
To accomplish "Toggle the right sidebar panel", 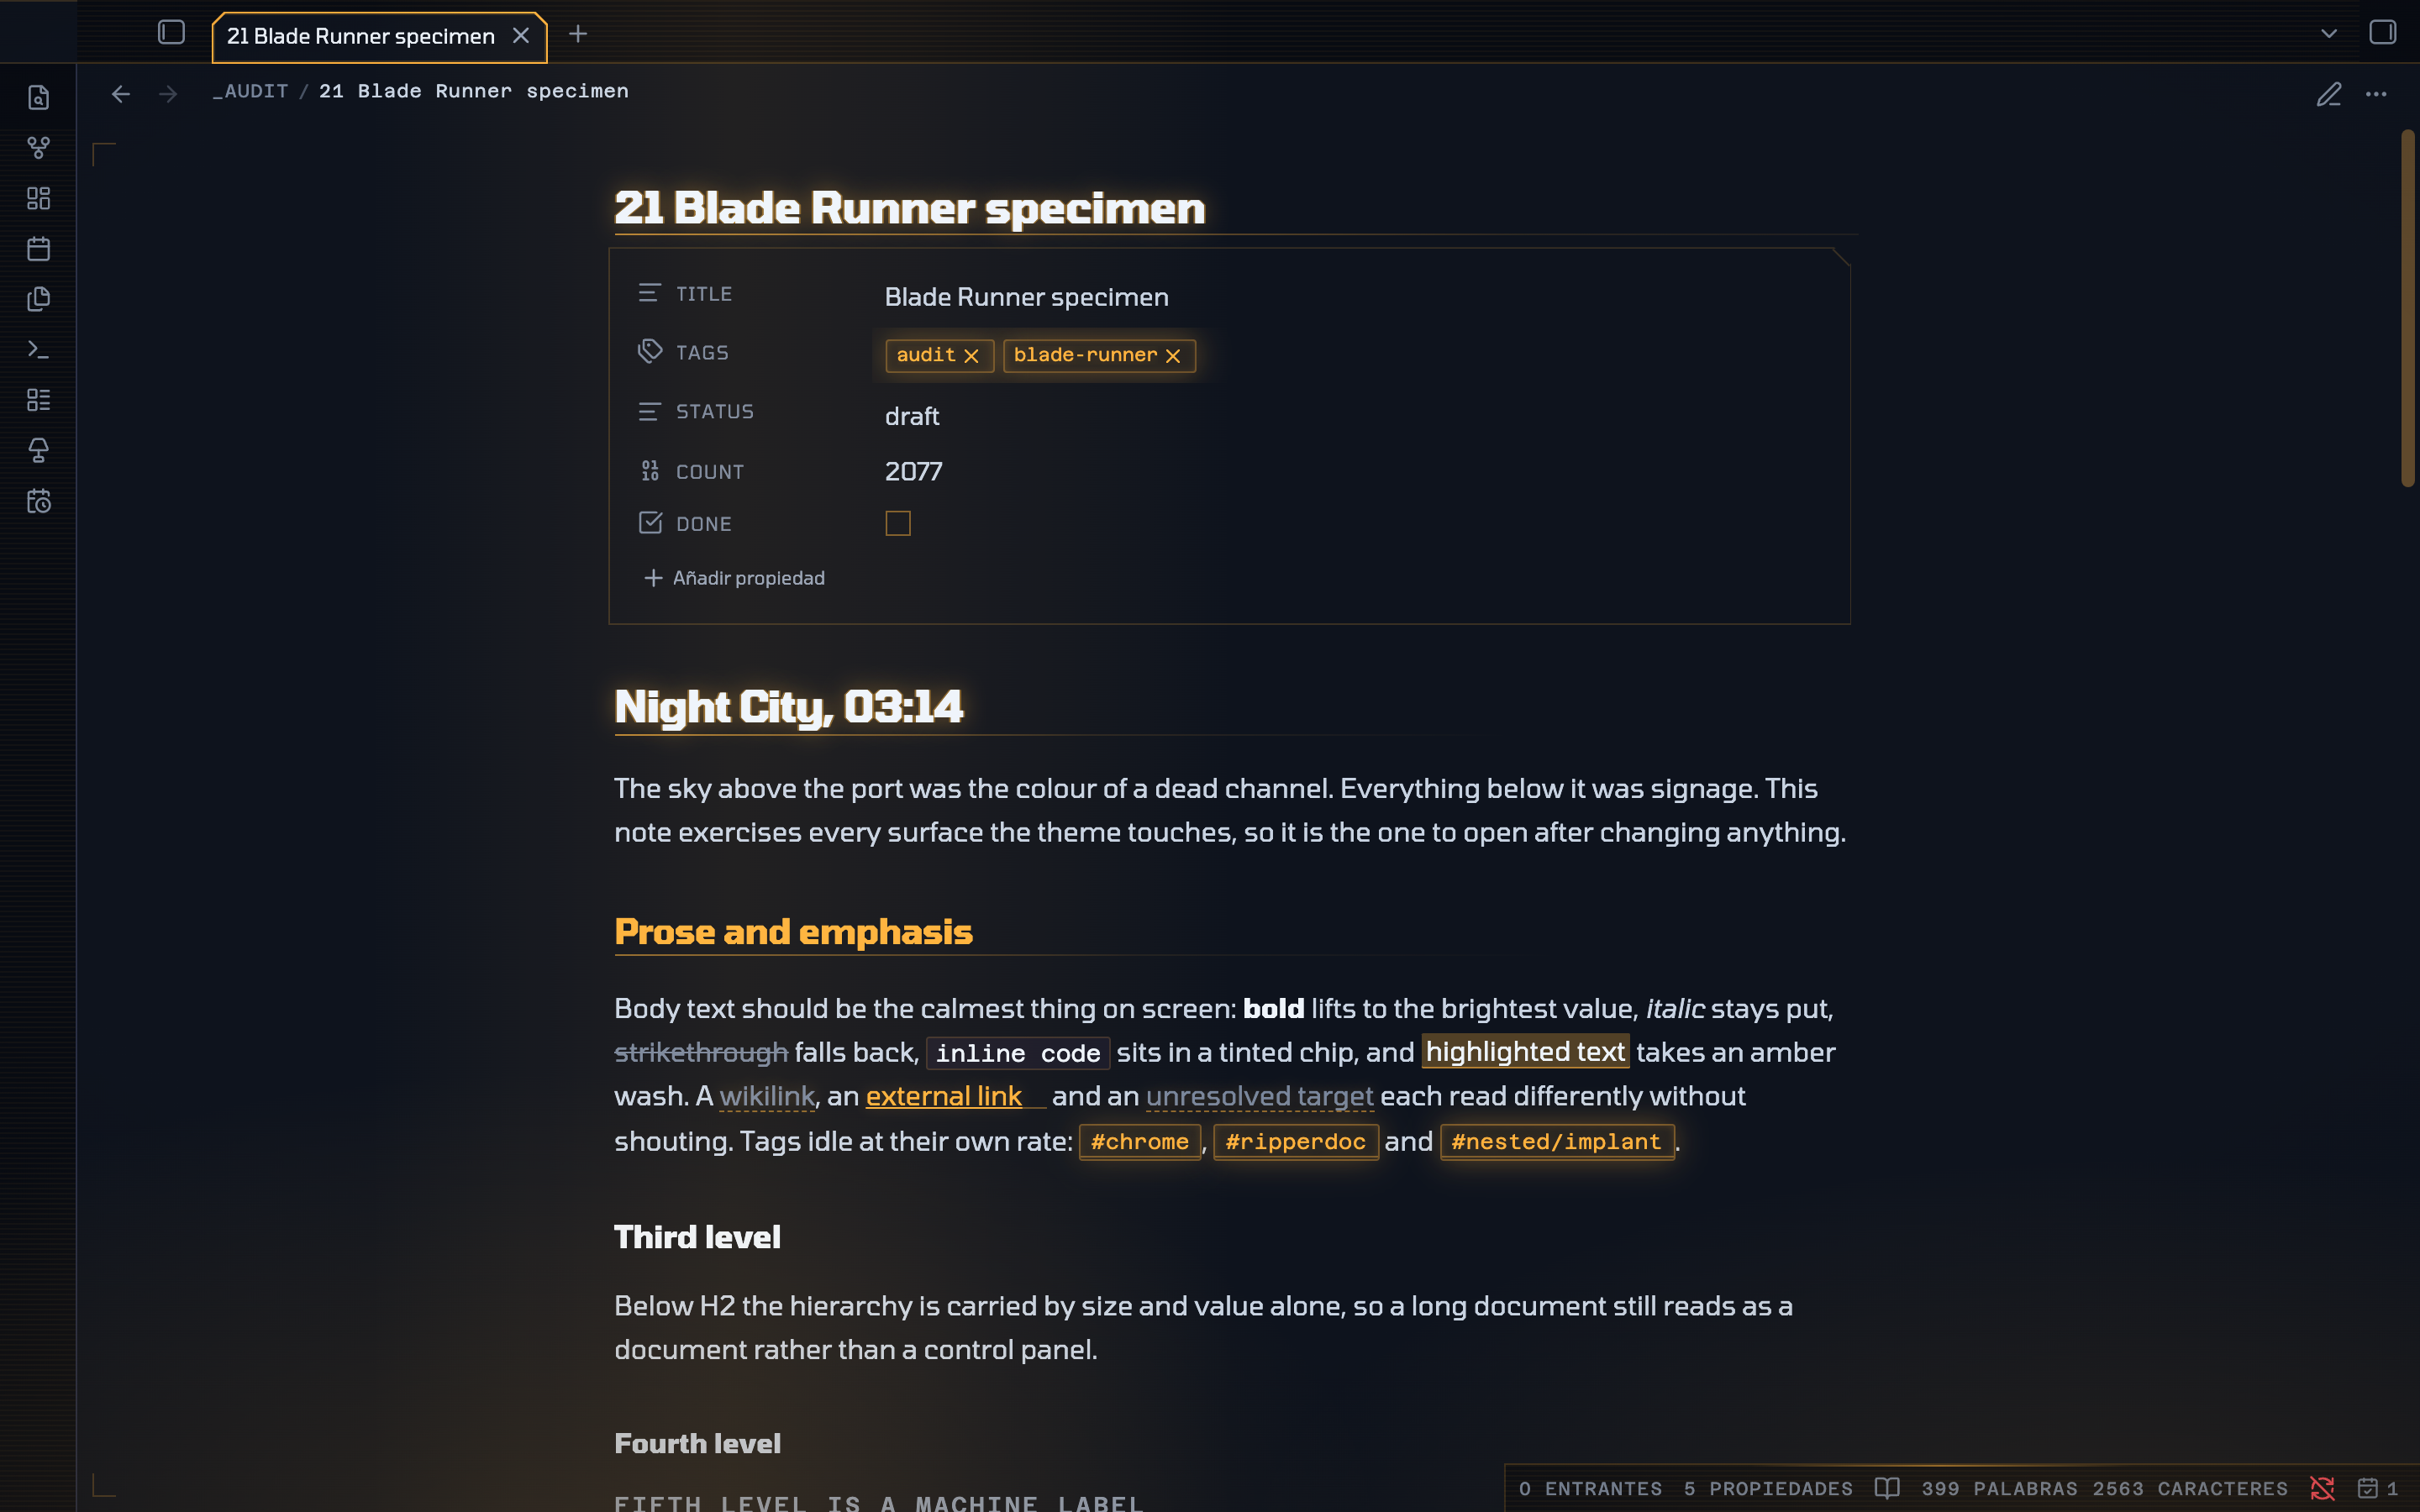I will (x=2382, y=33).
